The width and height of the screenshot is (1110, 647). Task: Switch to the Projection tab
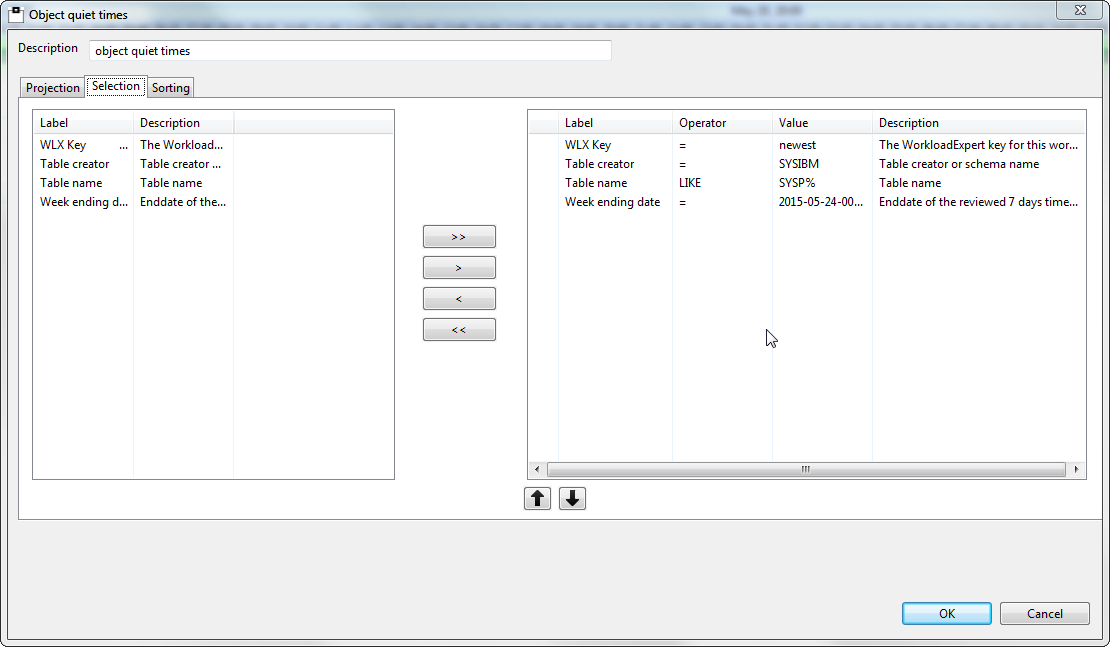point(52,88)
